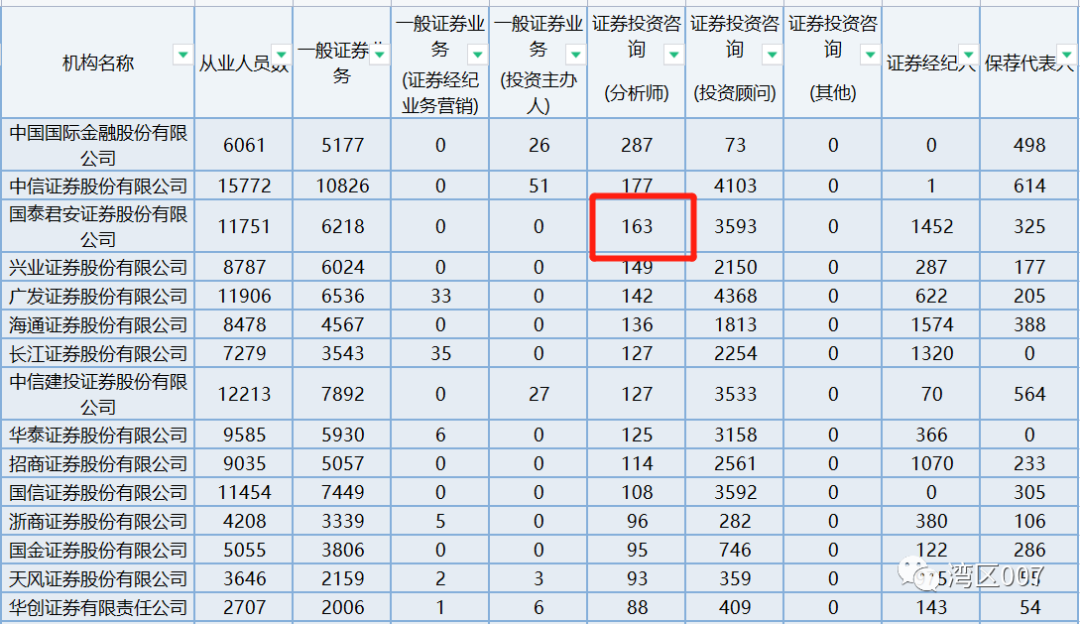Click the 4368 investment advisor cell
This screenshot has height=624, width=1080.
click(x=735, y=295)
